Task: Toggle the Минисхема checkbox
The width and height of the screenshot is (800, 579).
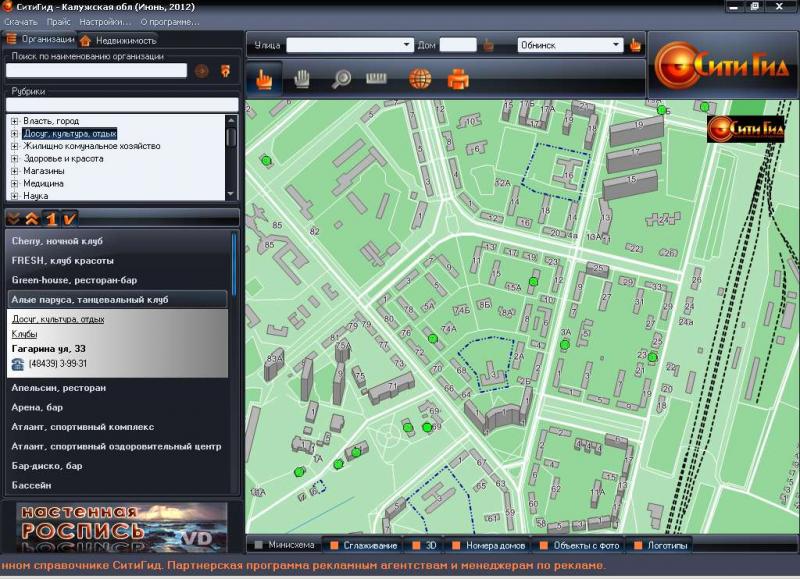Action: pos(259,545)
